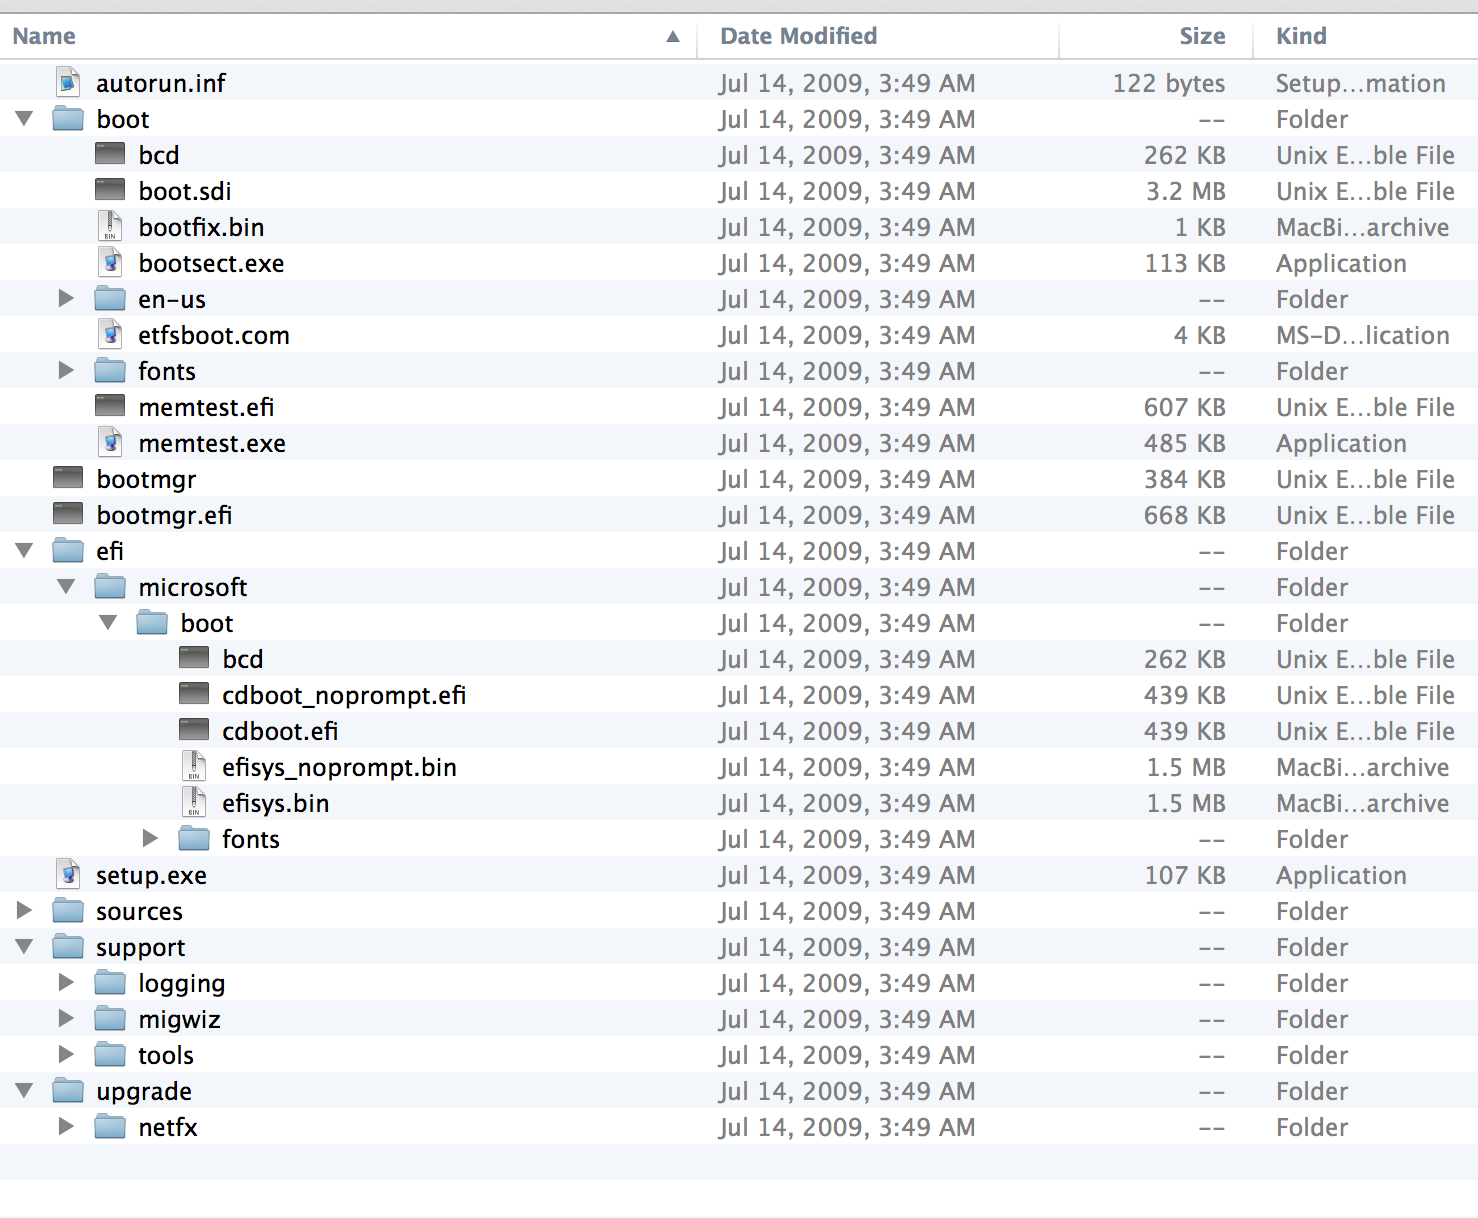Click the microsoft folder icon

pos(110,586)
